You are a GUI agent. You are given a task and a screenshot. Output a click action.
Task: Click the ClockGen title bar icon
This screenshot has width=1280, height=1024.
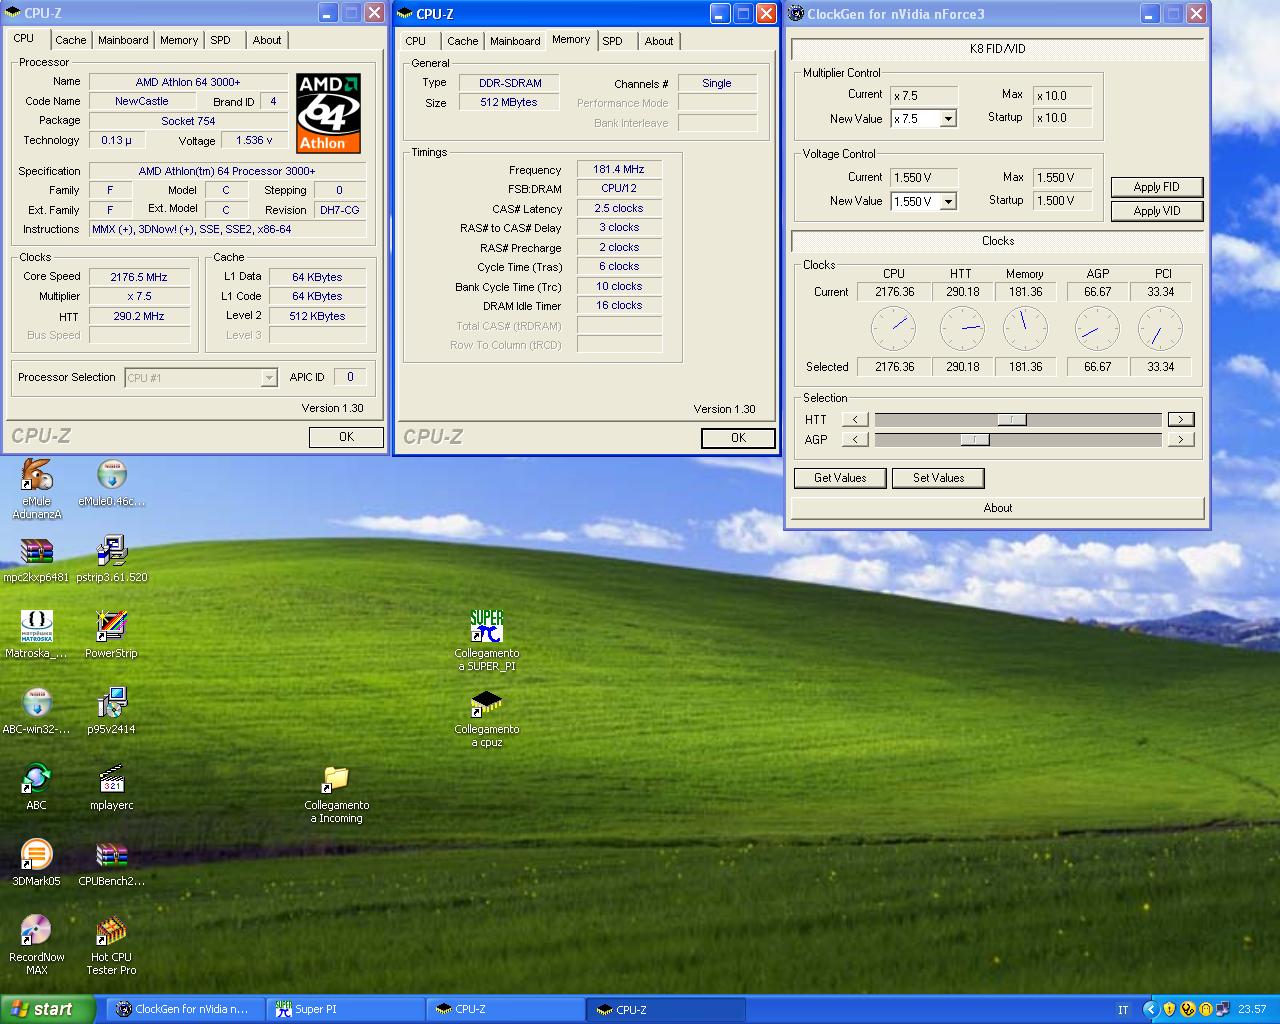pyautogui.click(x=796, y=14)
